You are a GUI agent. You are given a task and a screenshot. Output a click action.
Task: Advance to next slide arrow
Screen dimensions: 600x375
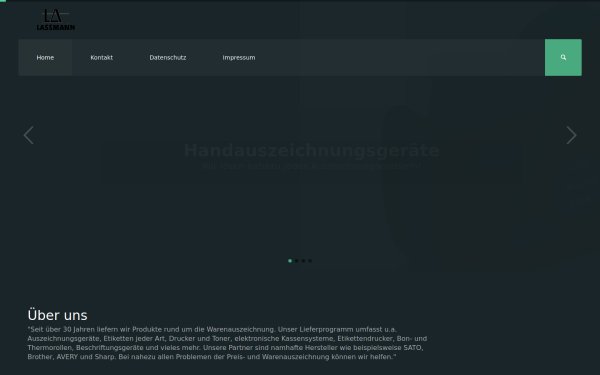tap(571, 135)
